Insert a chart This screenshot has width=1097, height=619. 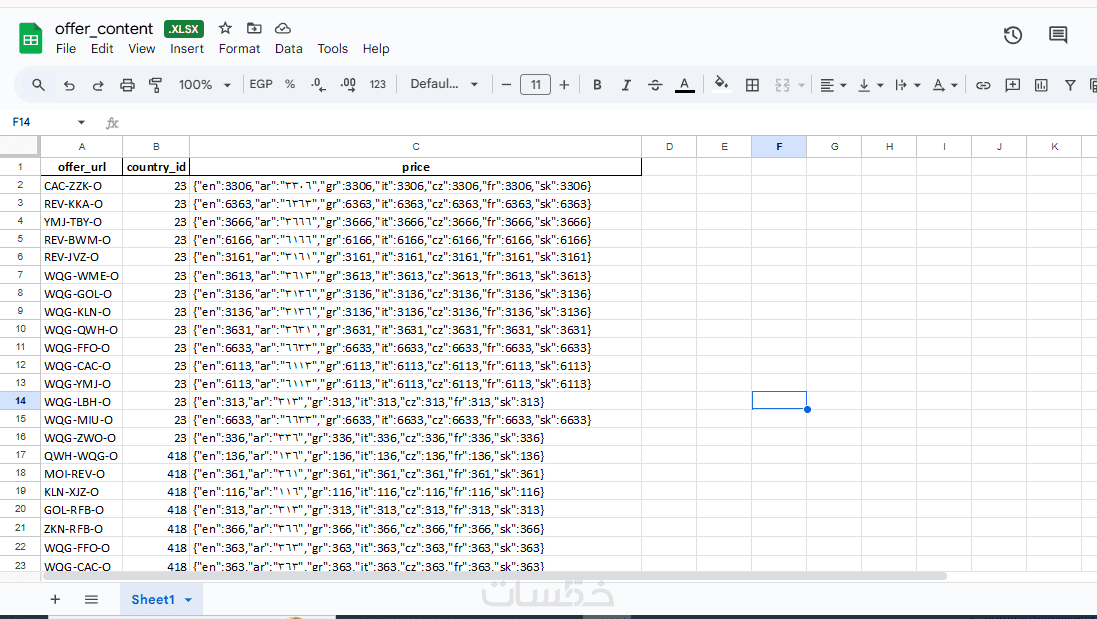point(1041,85)
